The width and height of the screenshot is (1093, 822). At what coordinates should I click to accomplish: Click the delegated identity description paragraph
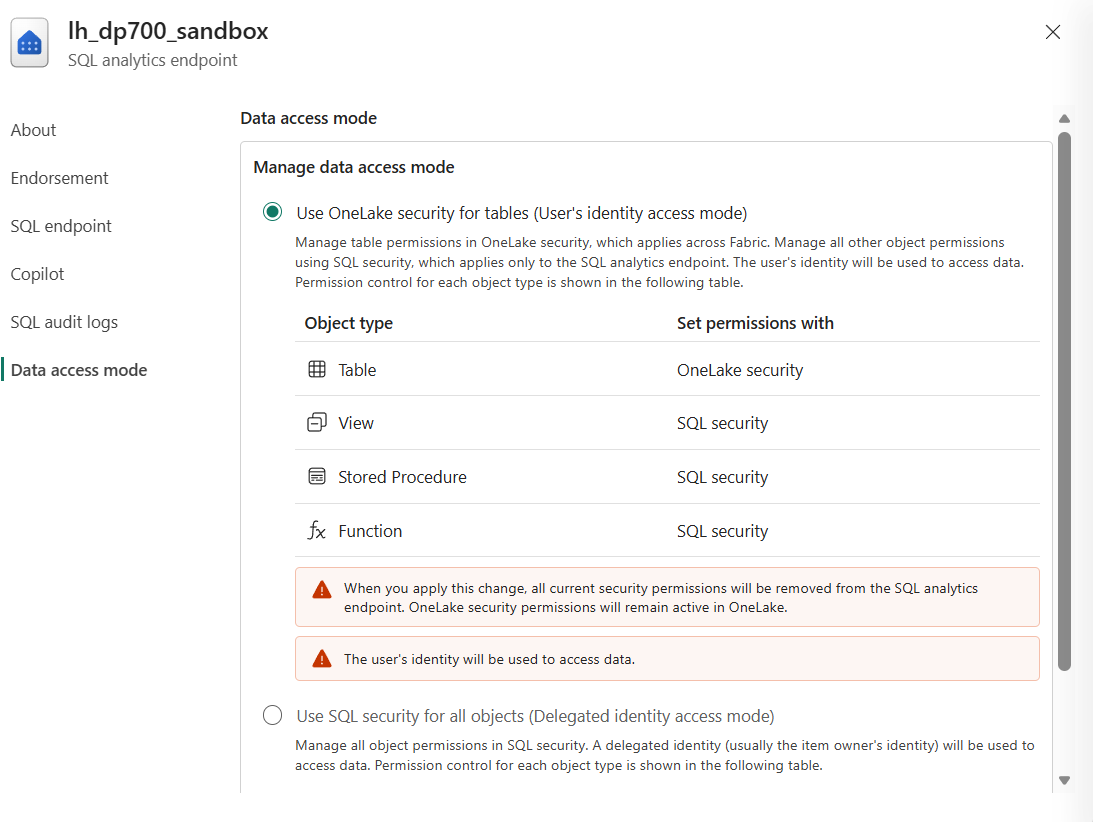coord(664,755)
